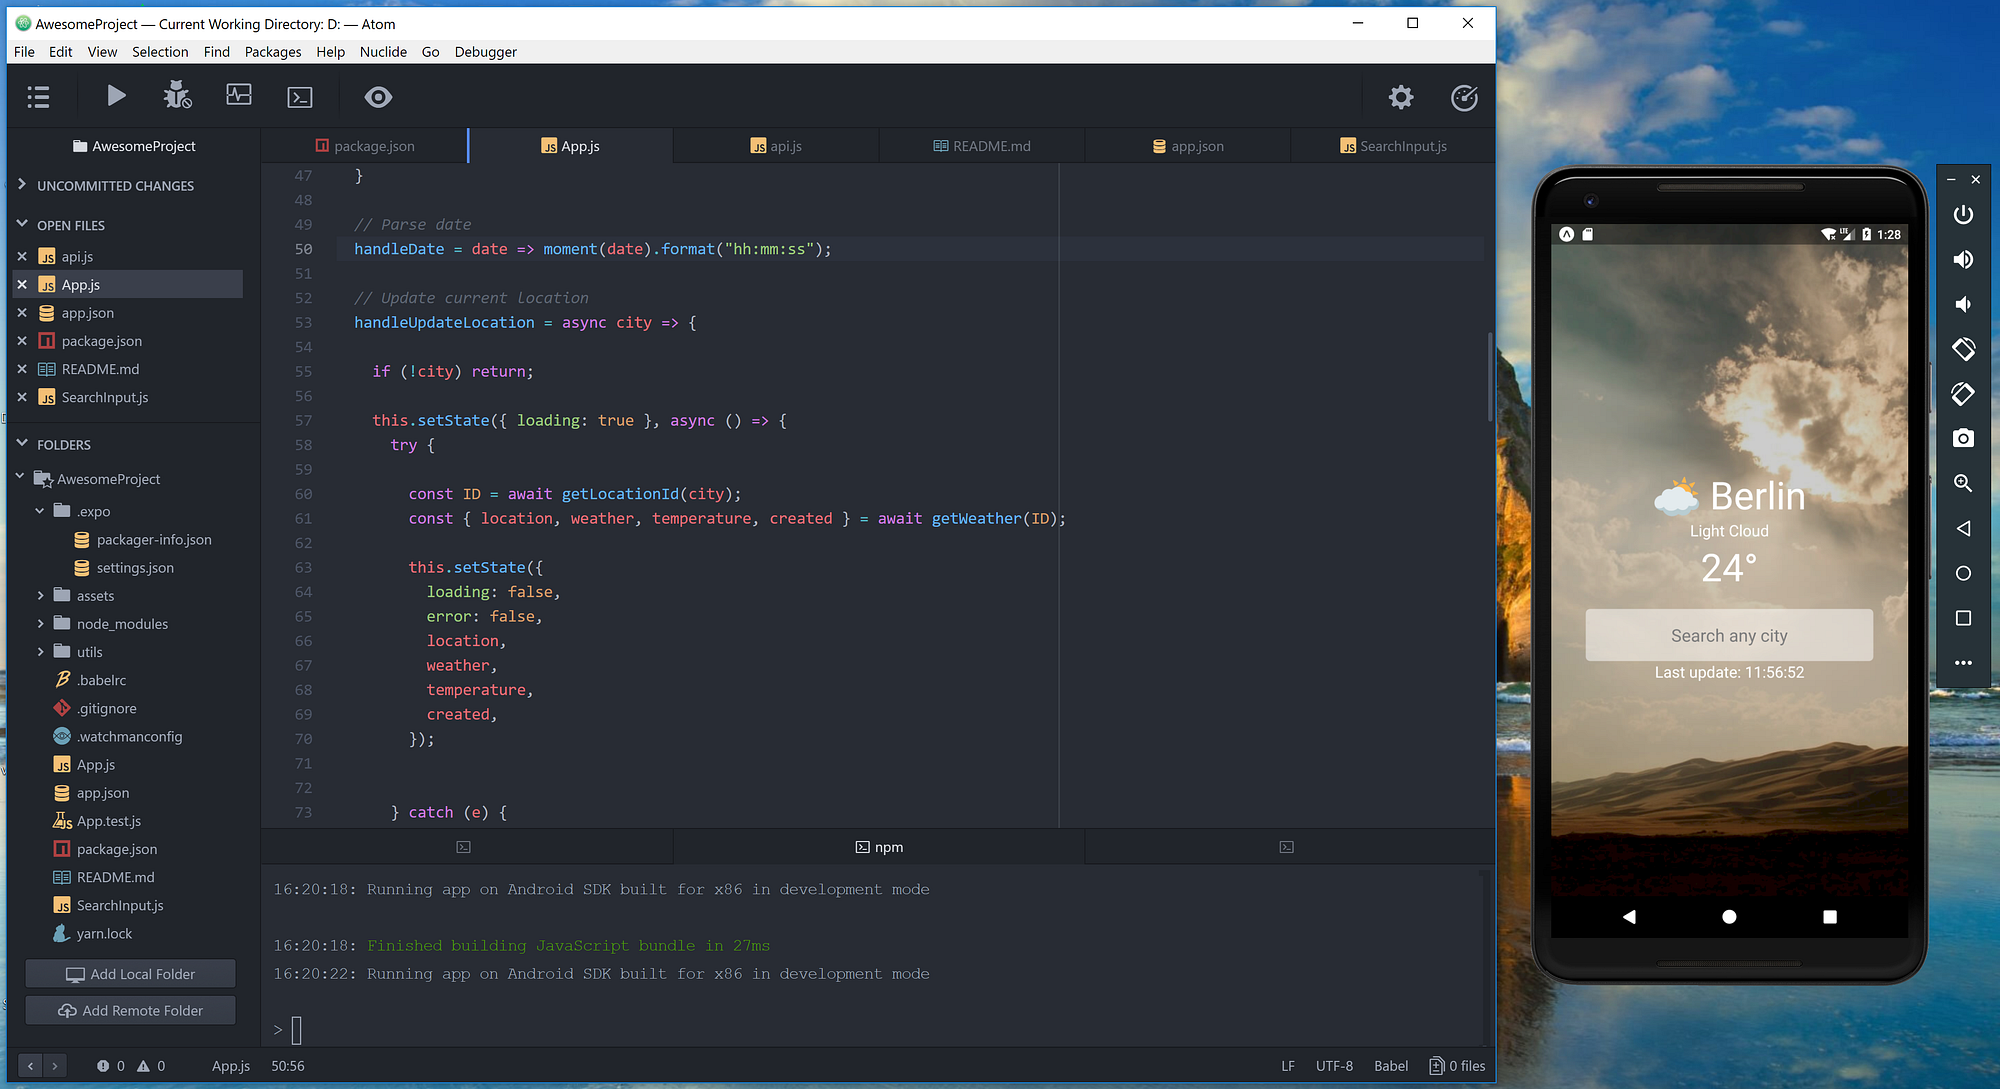The height and width of the screenshot is (1089, 2000).
Task: Click the Search any city field
Action: pos(1729,635)
